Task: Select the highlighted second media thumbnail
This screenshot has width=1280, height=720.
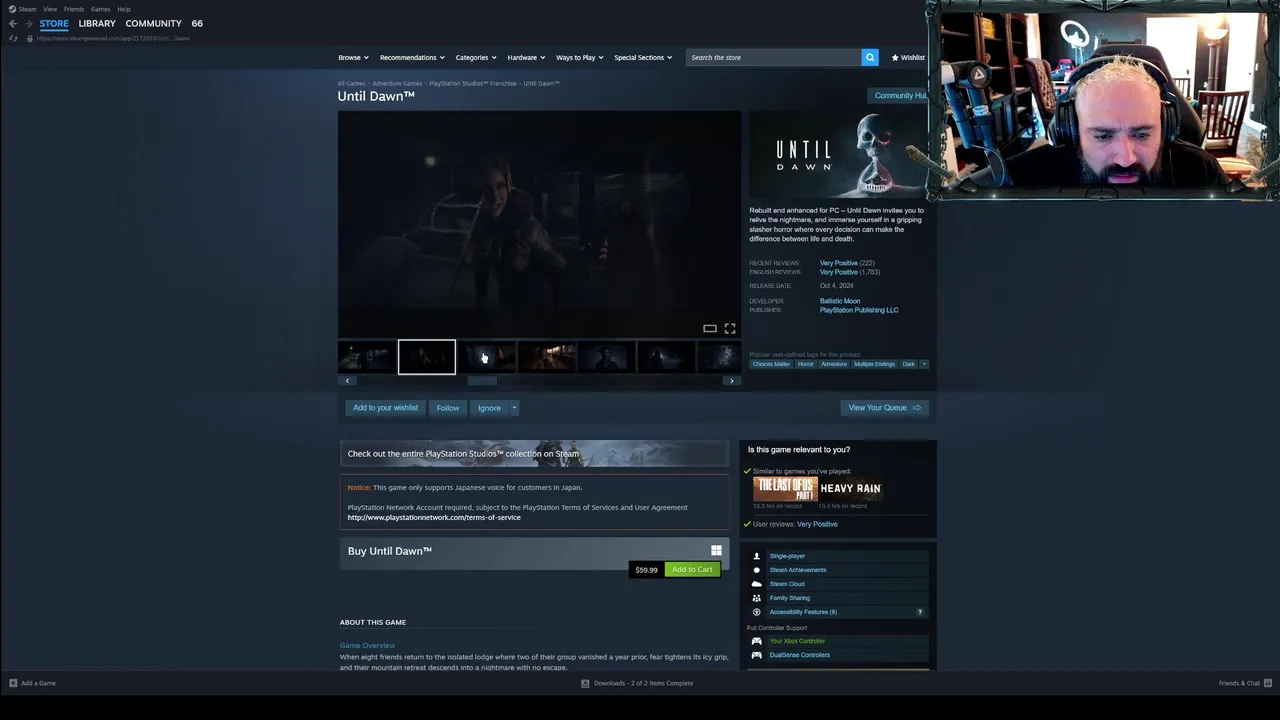Action: [x=427, y=357]
